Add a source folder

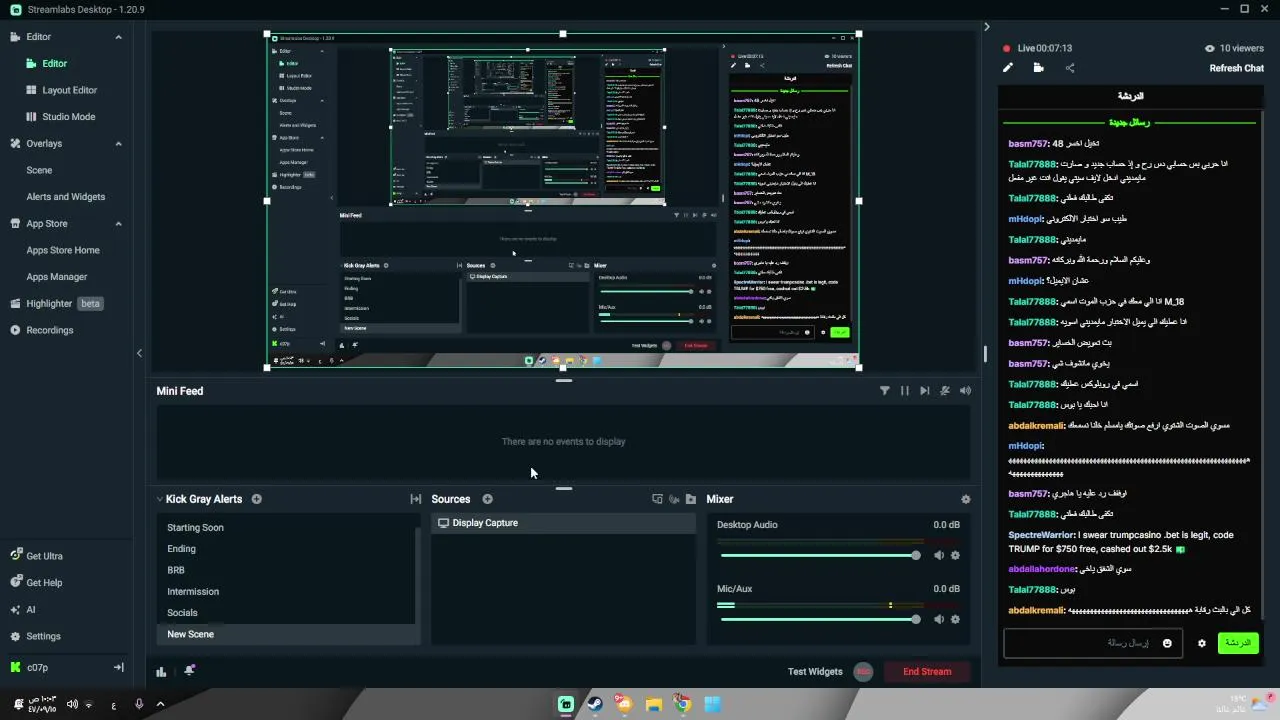coord(690,499)
